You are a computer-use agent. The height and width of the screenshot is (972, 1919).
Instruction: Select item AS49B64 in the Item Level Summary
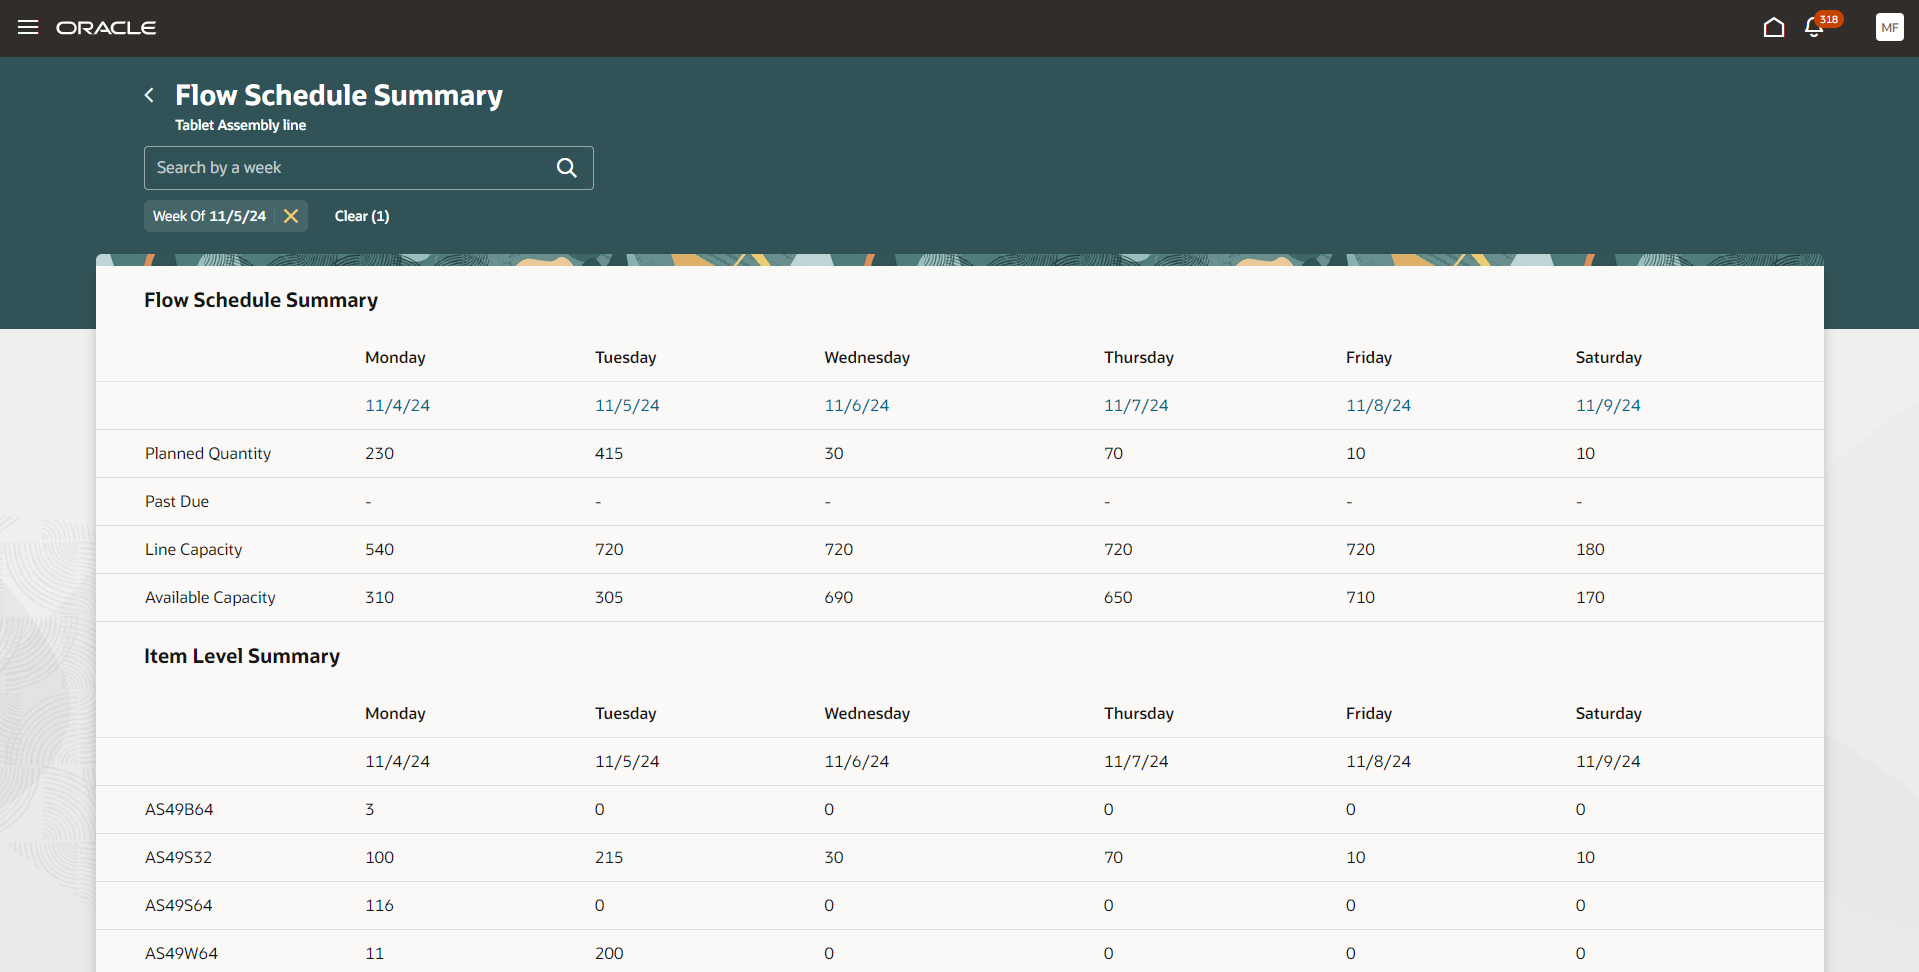(x=179, y=809)
